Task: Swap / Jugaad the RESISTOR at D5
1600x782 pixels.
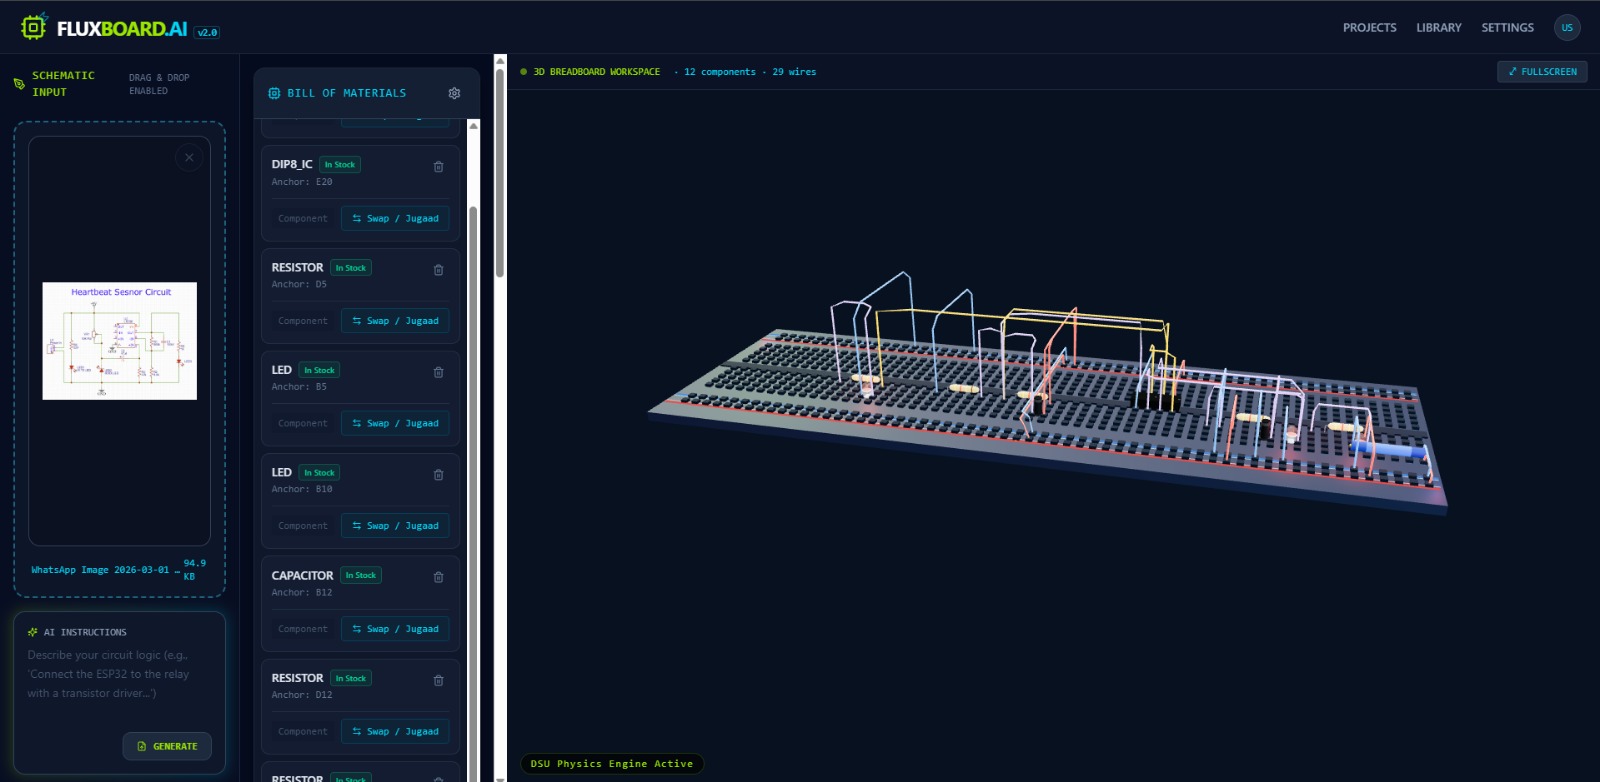Action: point(395,321)
